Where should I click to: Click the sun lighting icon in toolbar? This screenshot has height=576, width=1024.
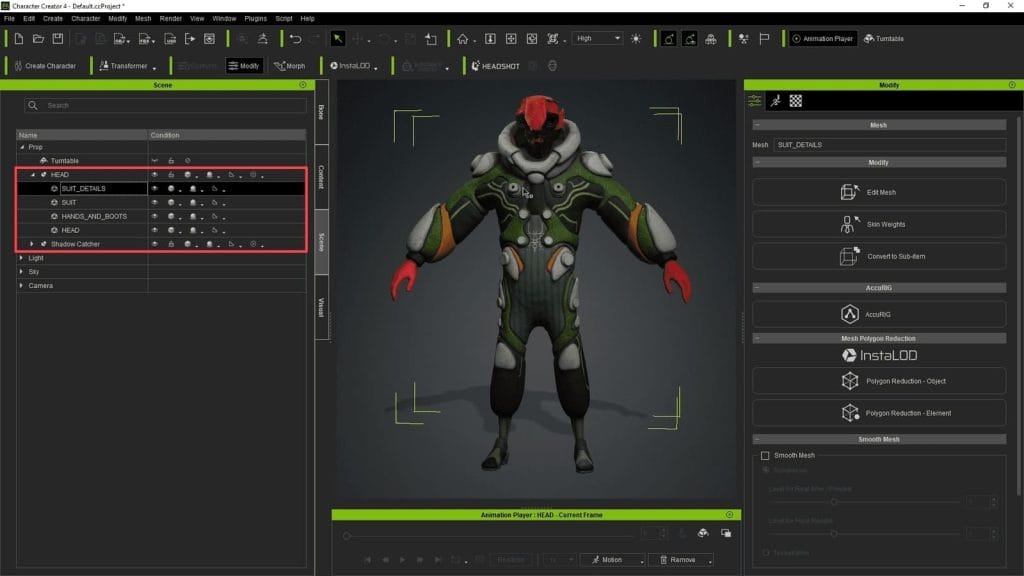[636, 39]
